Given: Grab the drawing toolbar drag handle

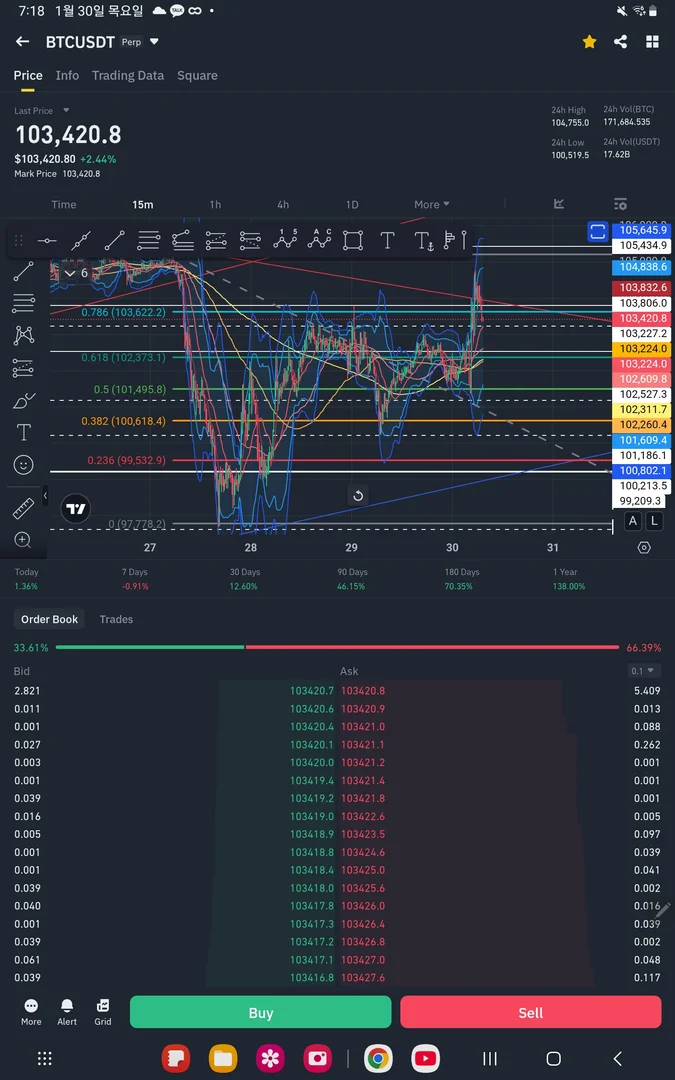Looking at the screenshot, I should (19, 240).
